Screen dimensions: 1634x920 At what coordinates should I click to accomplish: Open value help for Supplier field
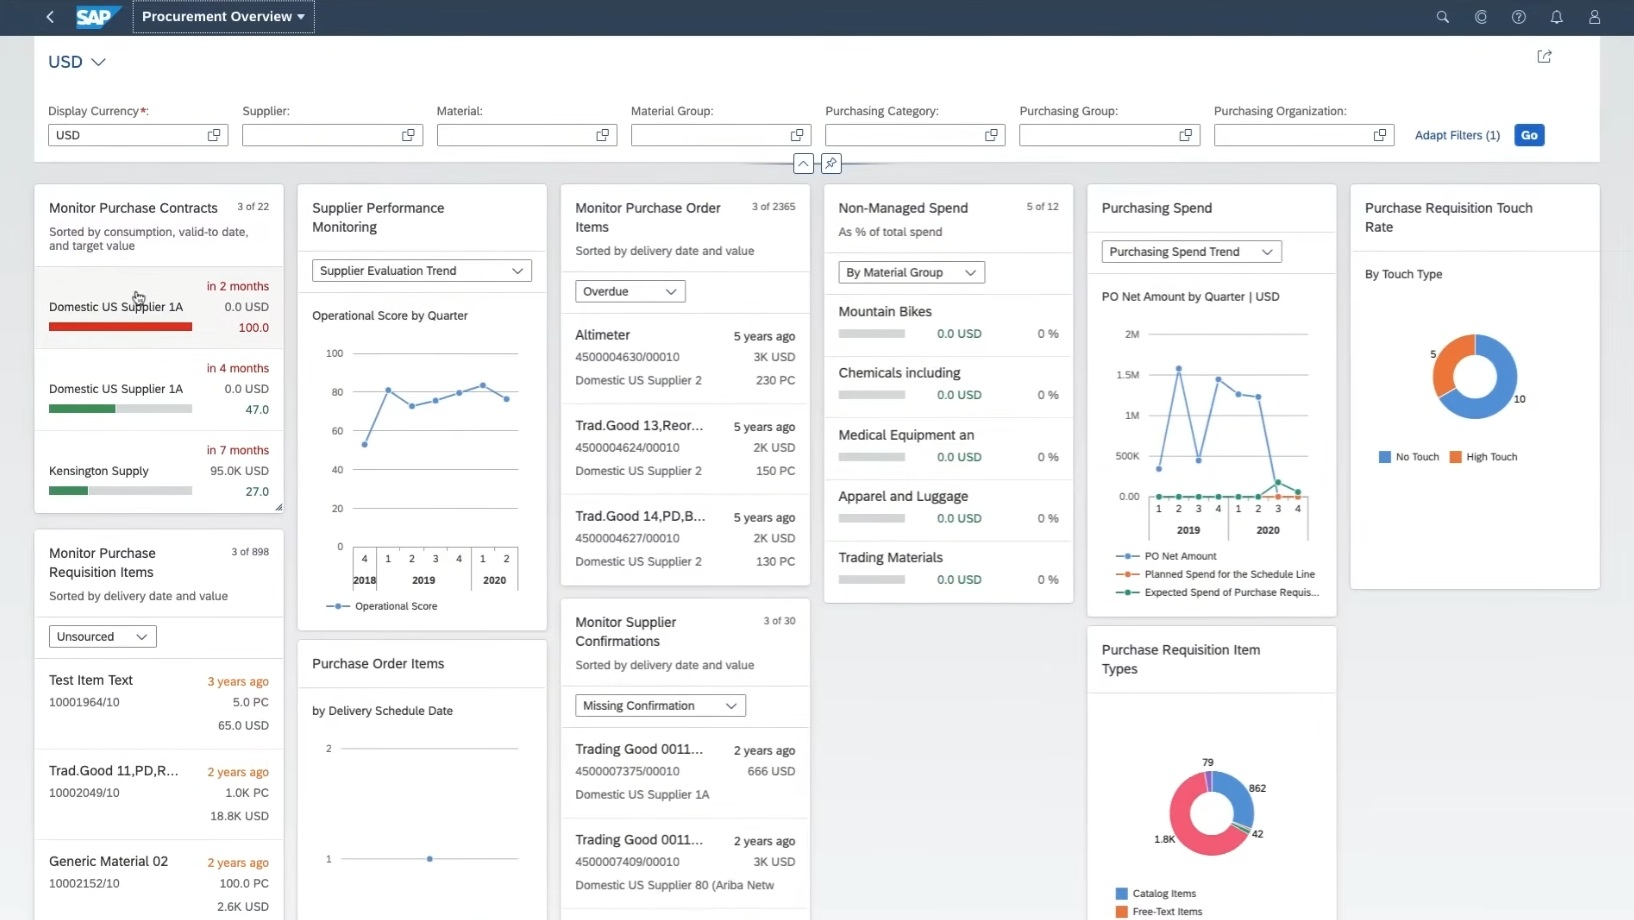click(408, 135)
